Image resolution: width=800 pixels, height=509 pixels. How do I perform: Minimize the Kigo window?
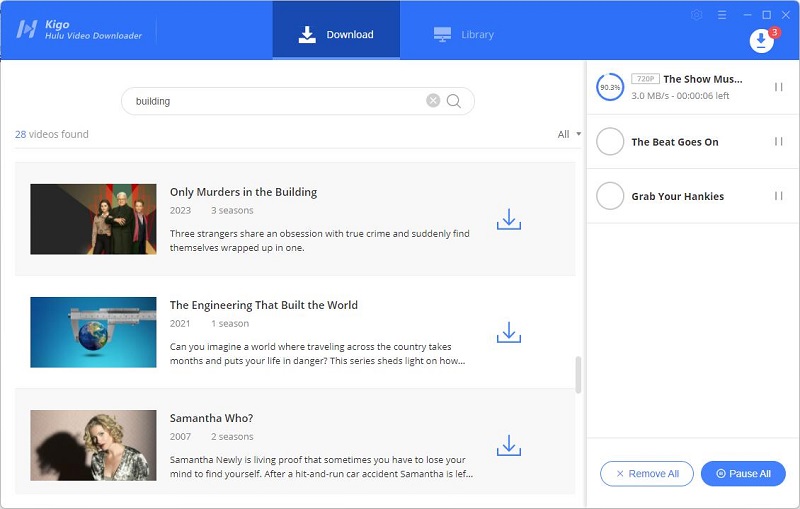coord(747,15)
